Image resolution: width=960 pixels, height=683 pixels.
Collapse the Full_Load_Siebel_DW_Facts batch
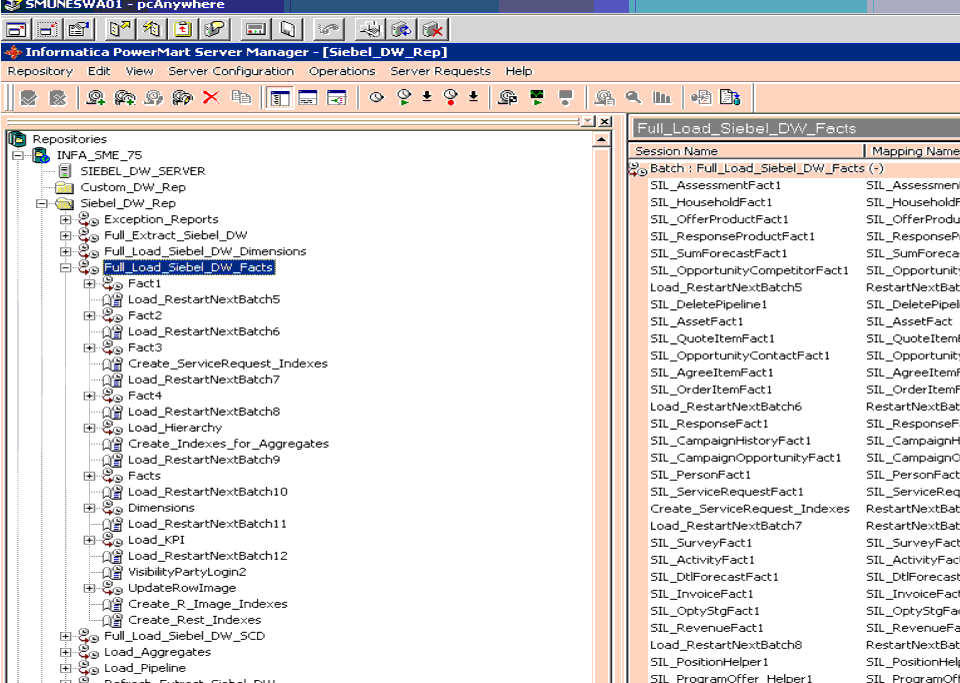click(65, 267)
